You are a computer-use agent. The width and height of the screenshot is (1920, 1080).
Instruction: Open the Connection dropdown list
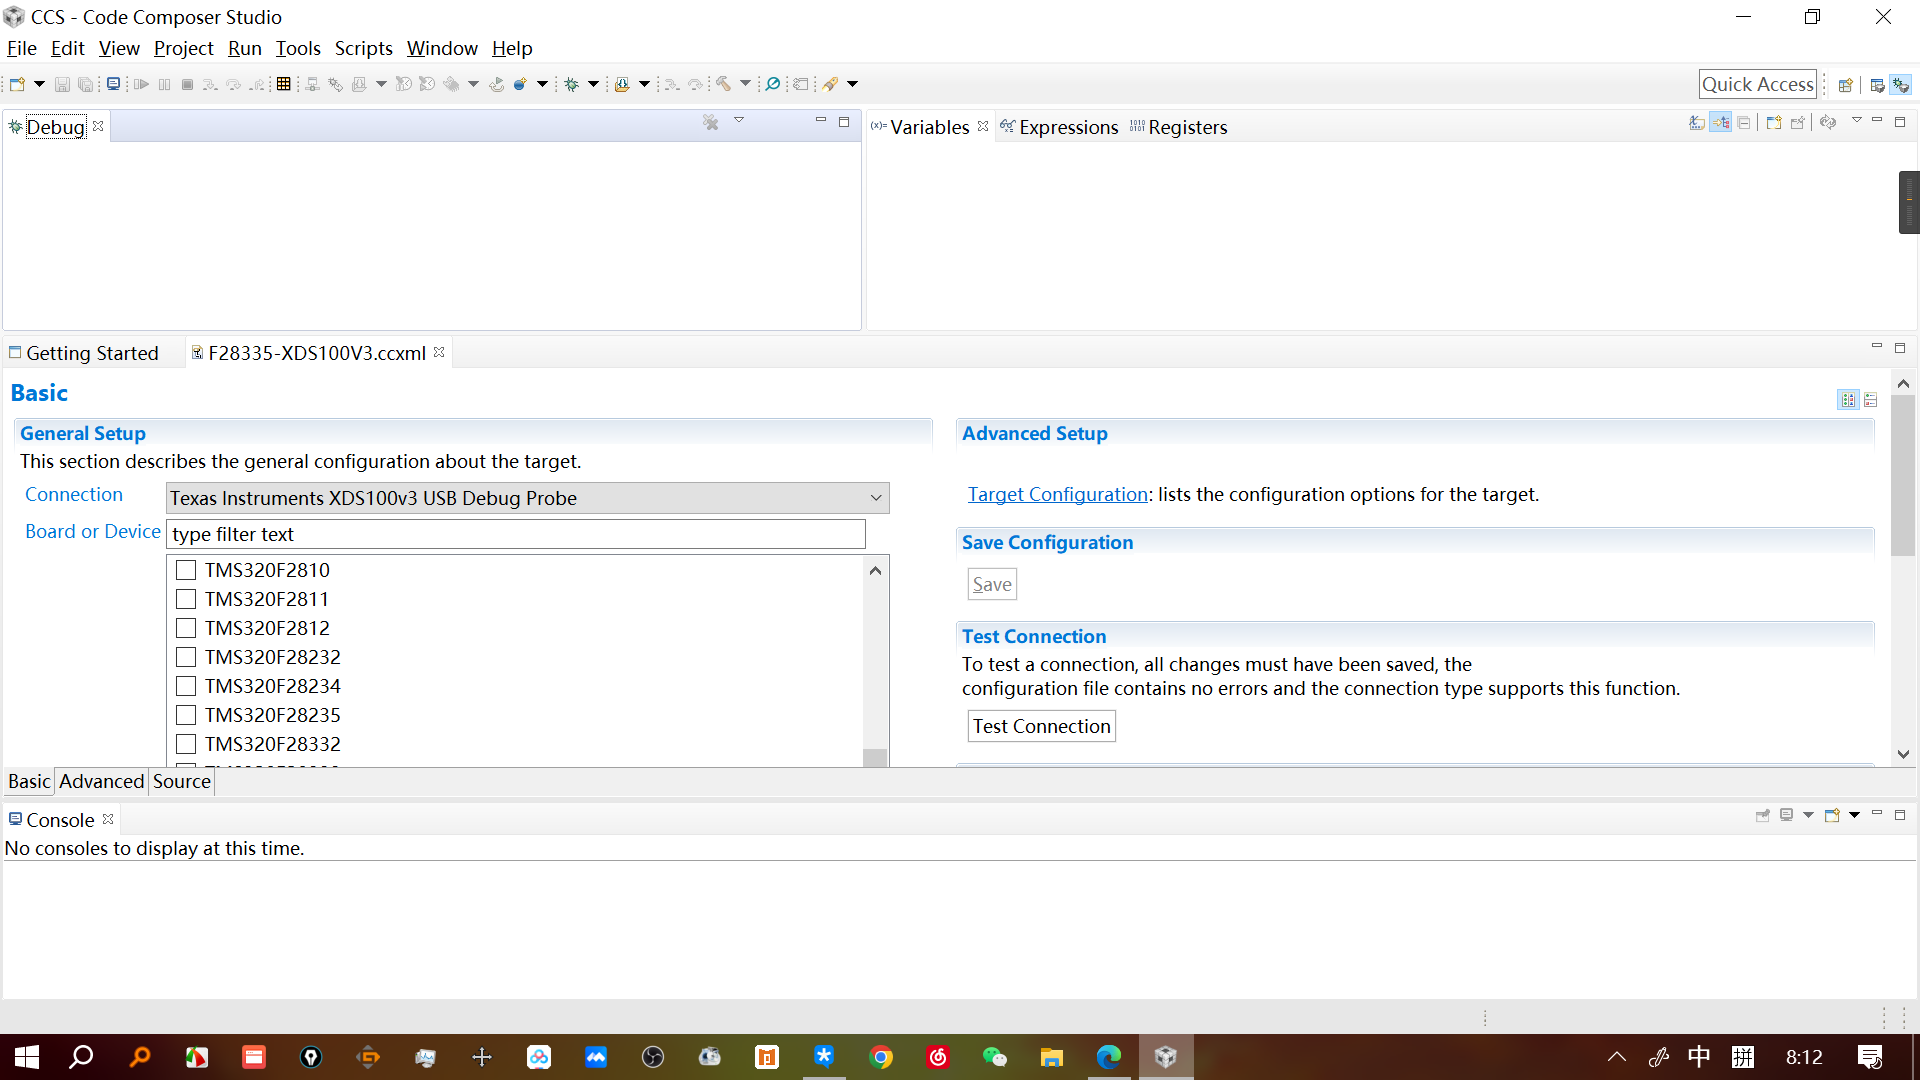[527, 498]
